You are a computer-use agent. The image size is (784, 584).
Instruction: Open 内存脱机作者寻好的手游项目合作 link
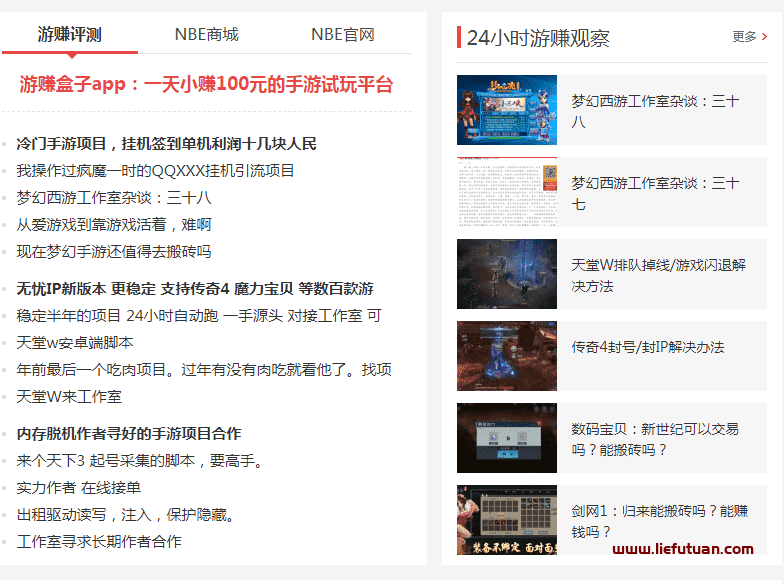pyautogui.click(x=128, y=434)
